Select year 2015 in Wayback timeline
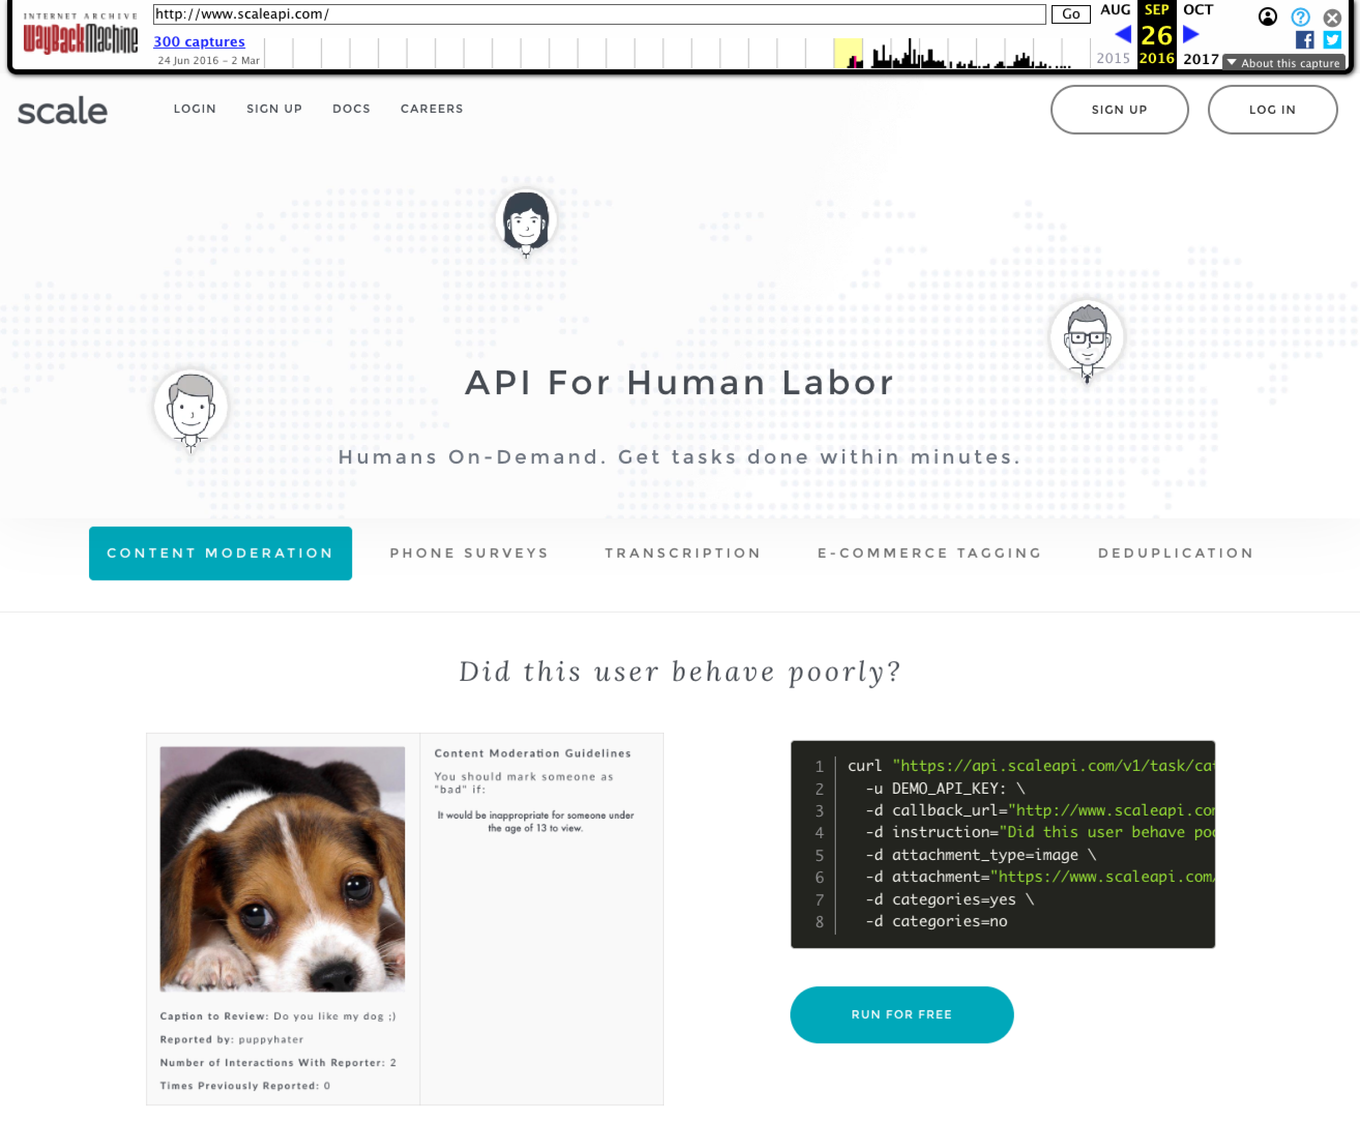Viewport: 1360px width, 1127px height. [x=1113, y=59]
